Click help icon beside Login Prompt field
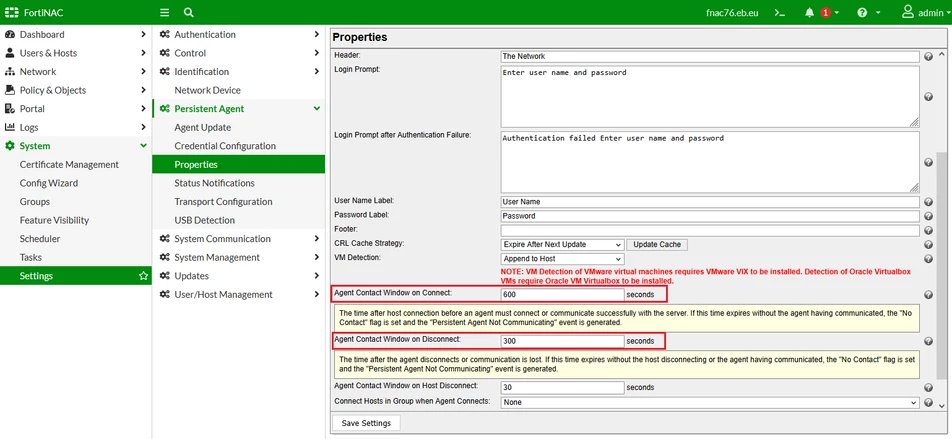 [928, 97]
